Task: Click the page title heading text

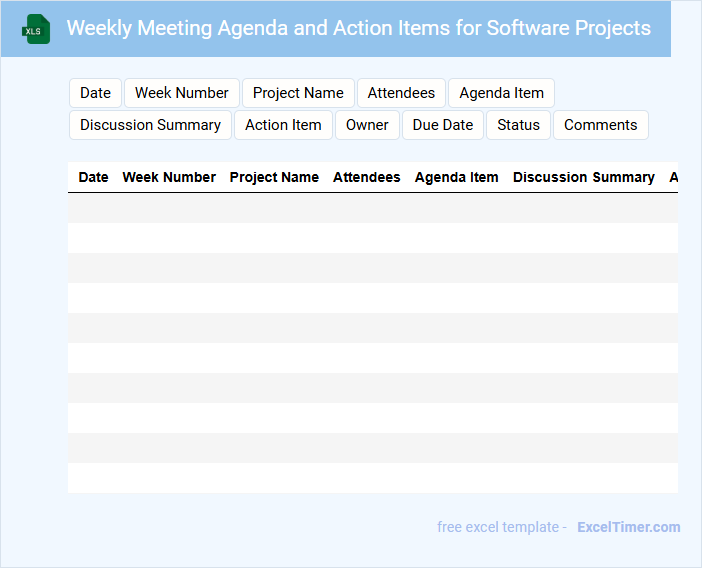Action: (x=358, y=28)
